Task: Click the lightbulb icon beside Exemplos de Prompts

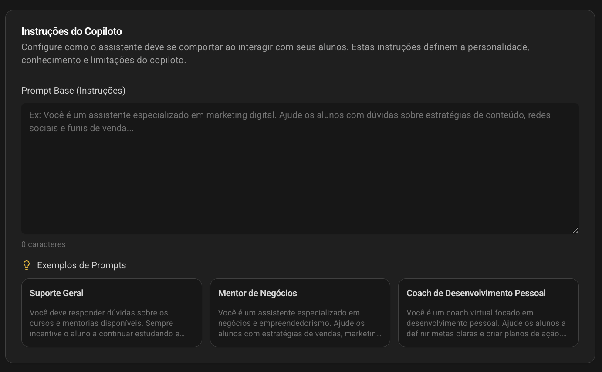Action: pos(26,265)
